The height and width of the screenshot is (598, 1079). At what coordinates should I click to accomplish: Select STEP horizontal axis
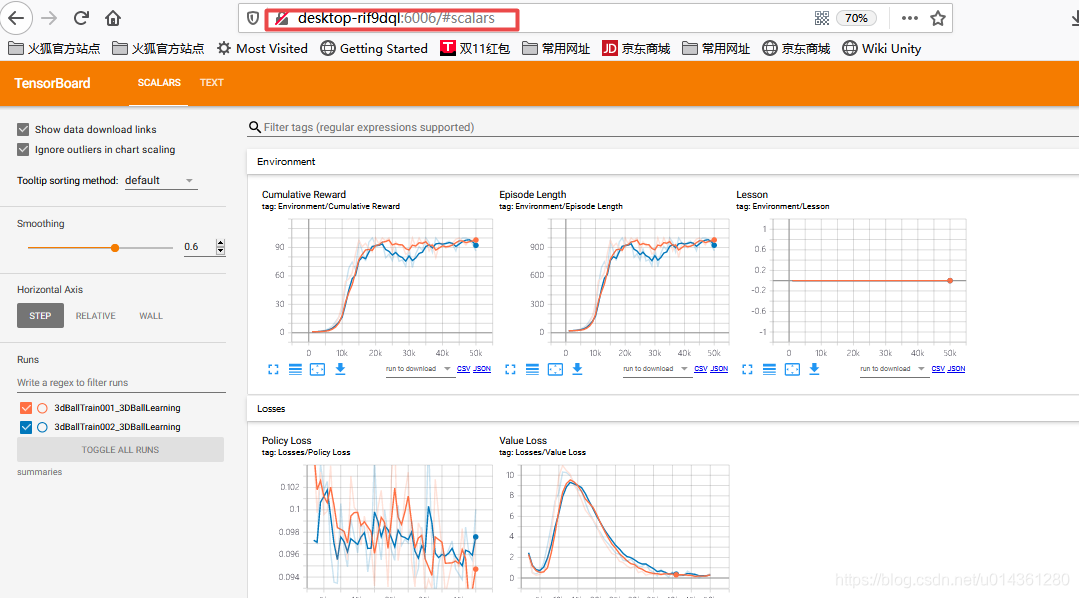pyautogui.click(x=40, y=316)
